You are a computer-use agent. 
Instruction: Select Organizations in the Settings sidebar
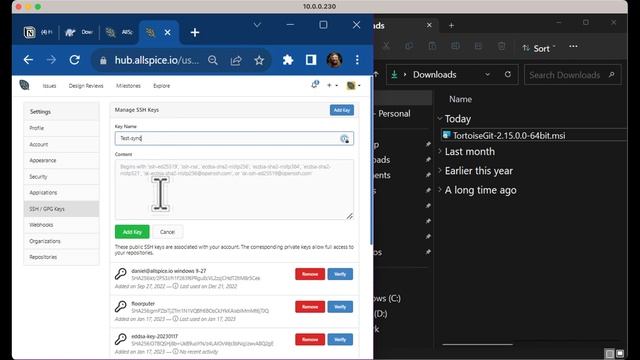(61, 241)
